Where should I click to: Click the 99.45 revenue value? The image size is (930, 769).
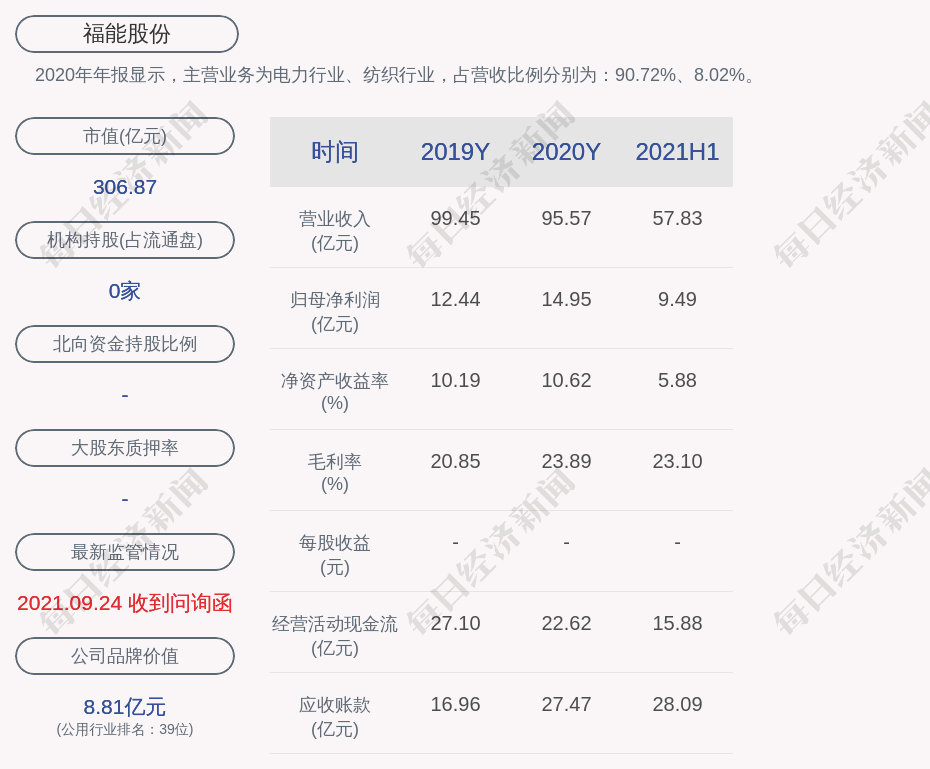[455, 218]
